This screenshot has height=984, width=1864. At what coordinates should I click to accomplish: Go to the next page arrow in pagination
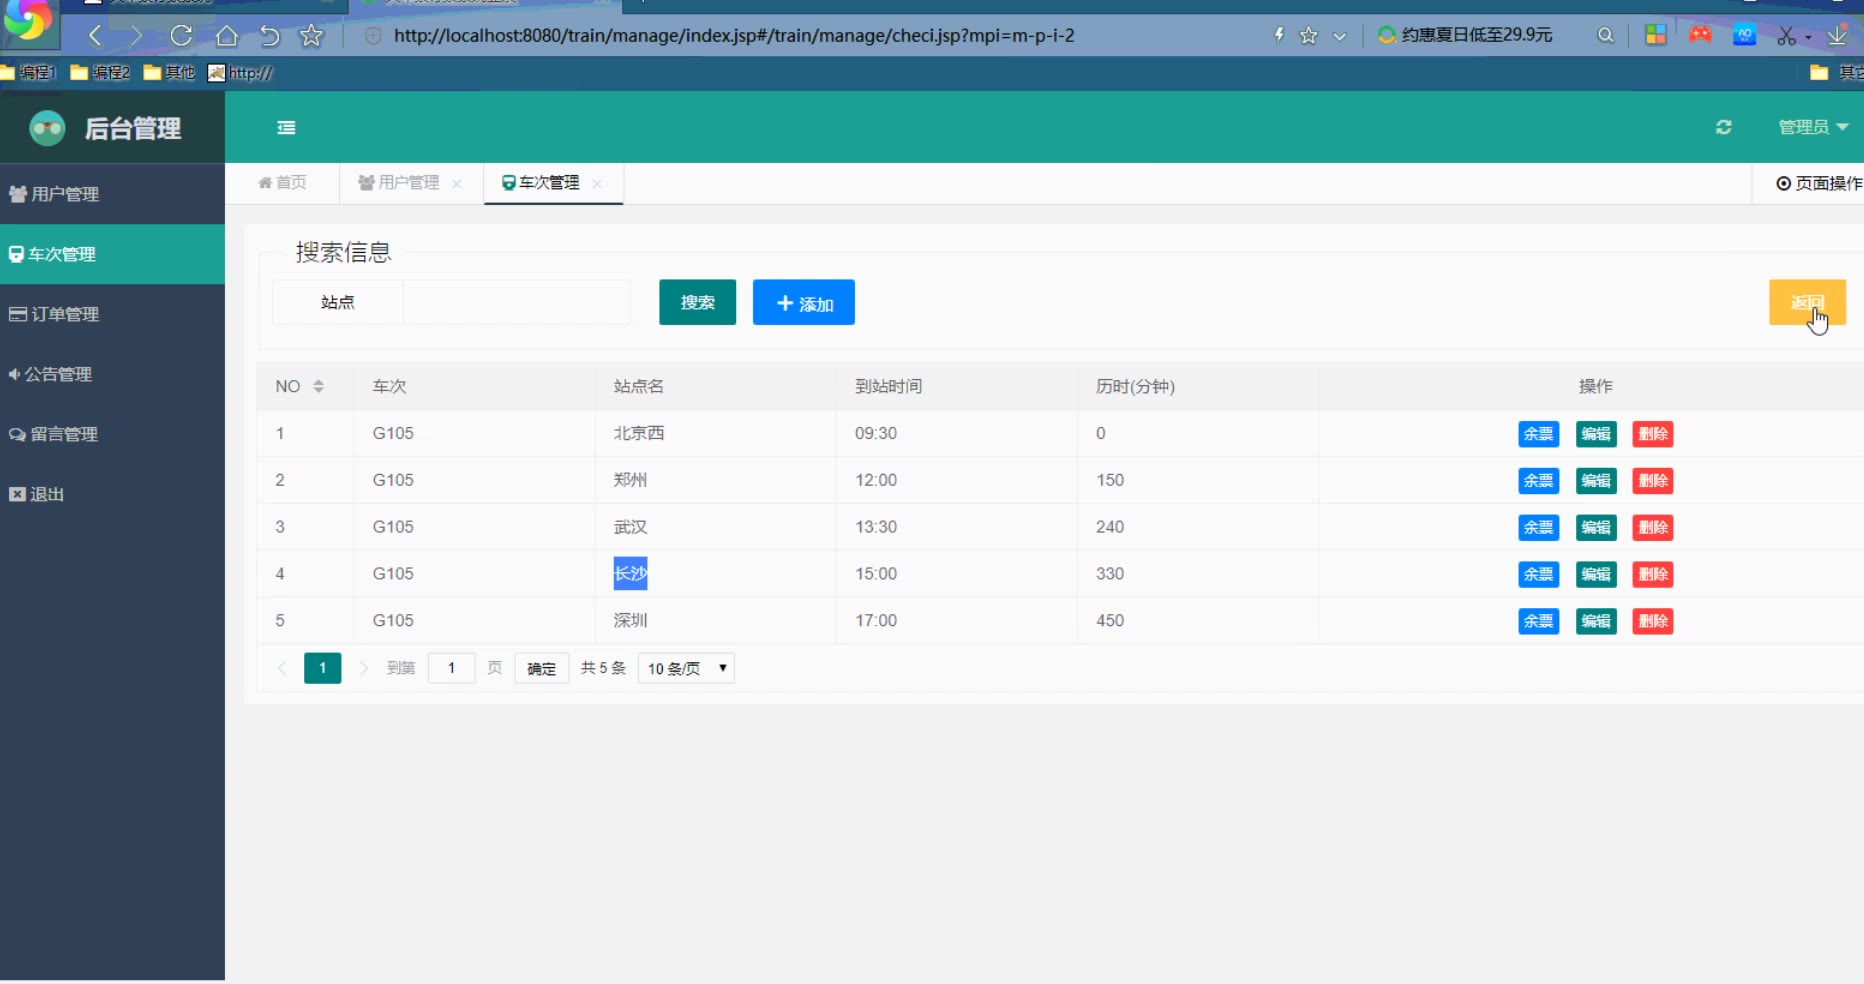pos(364,668)
